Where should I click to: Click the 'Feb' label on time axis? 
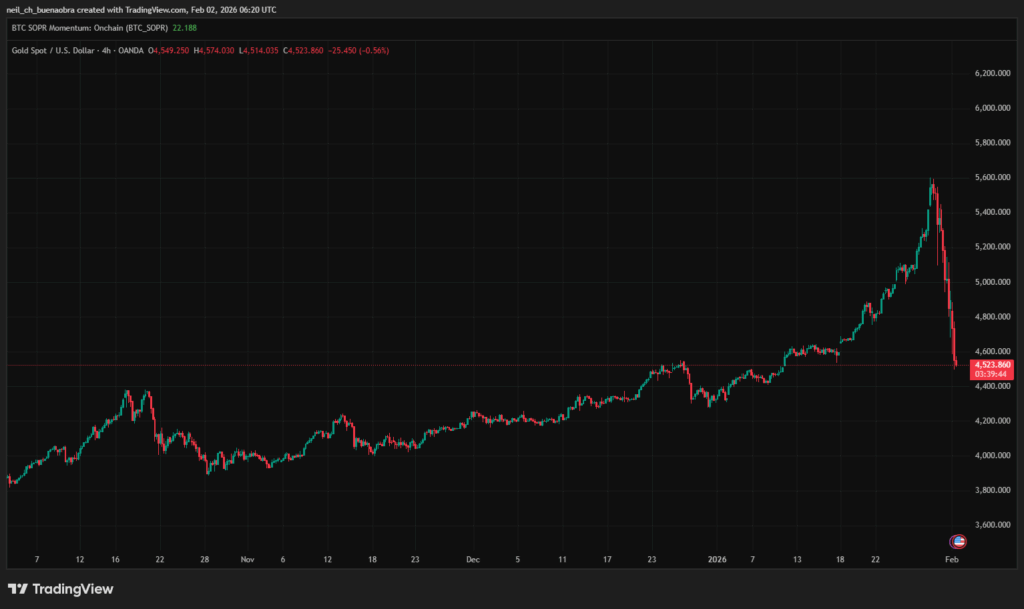tap(952, 560)
